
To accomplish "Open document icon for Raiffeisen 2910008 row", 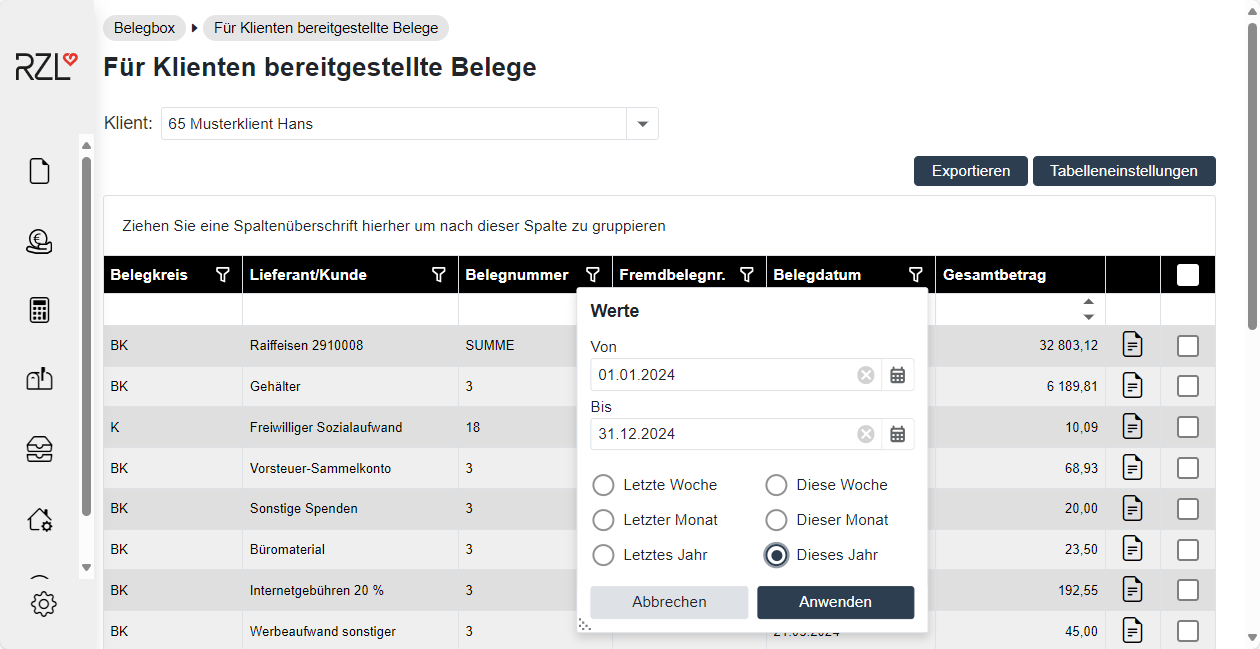I will [1132, 346].
